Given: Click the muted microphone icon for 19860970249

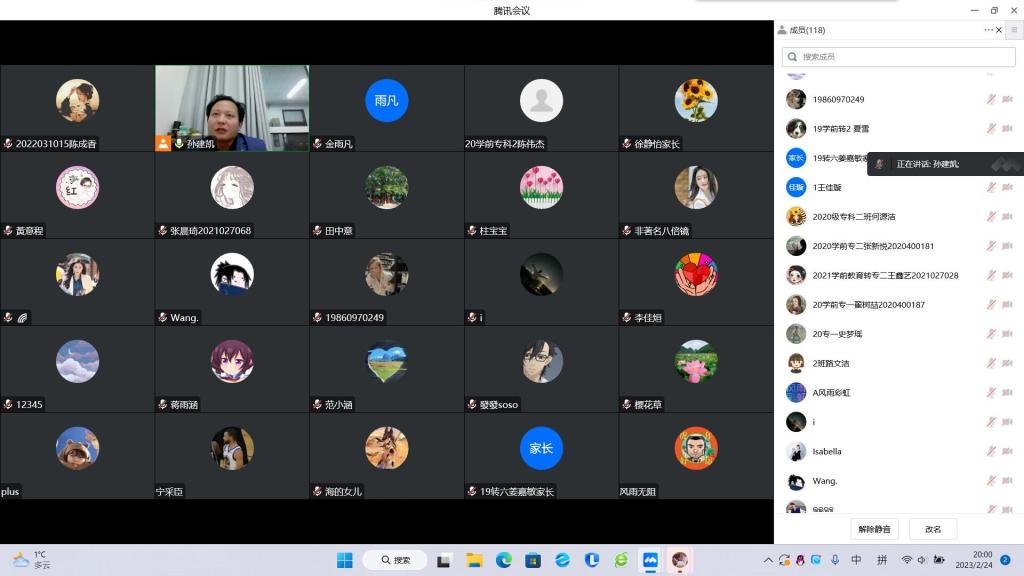Looking at the screenshot, I should point(991,99).
